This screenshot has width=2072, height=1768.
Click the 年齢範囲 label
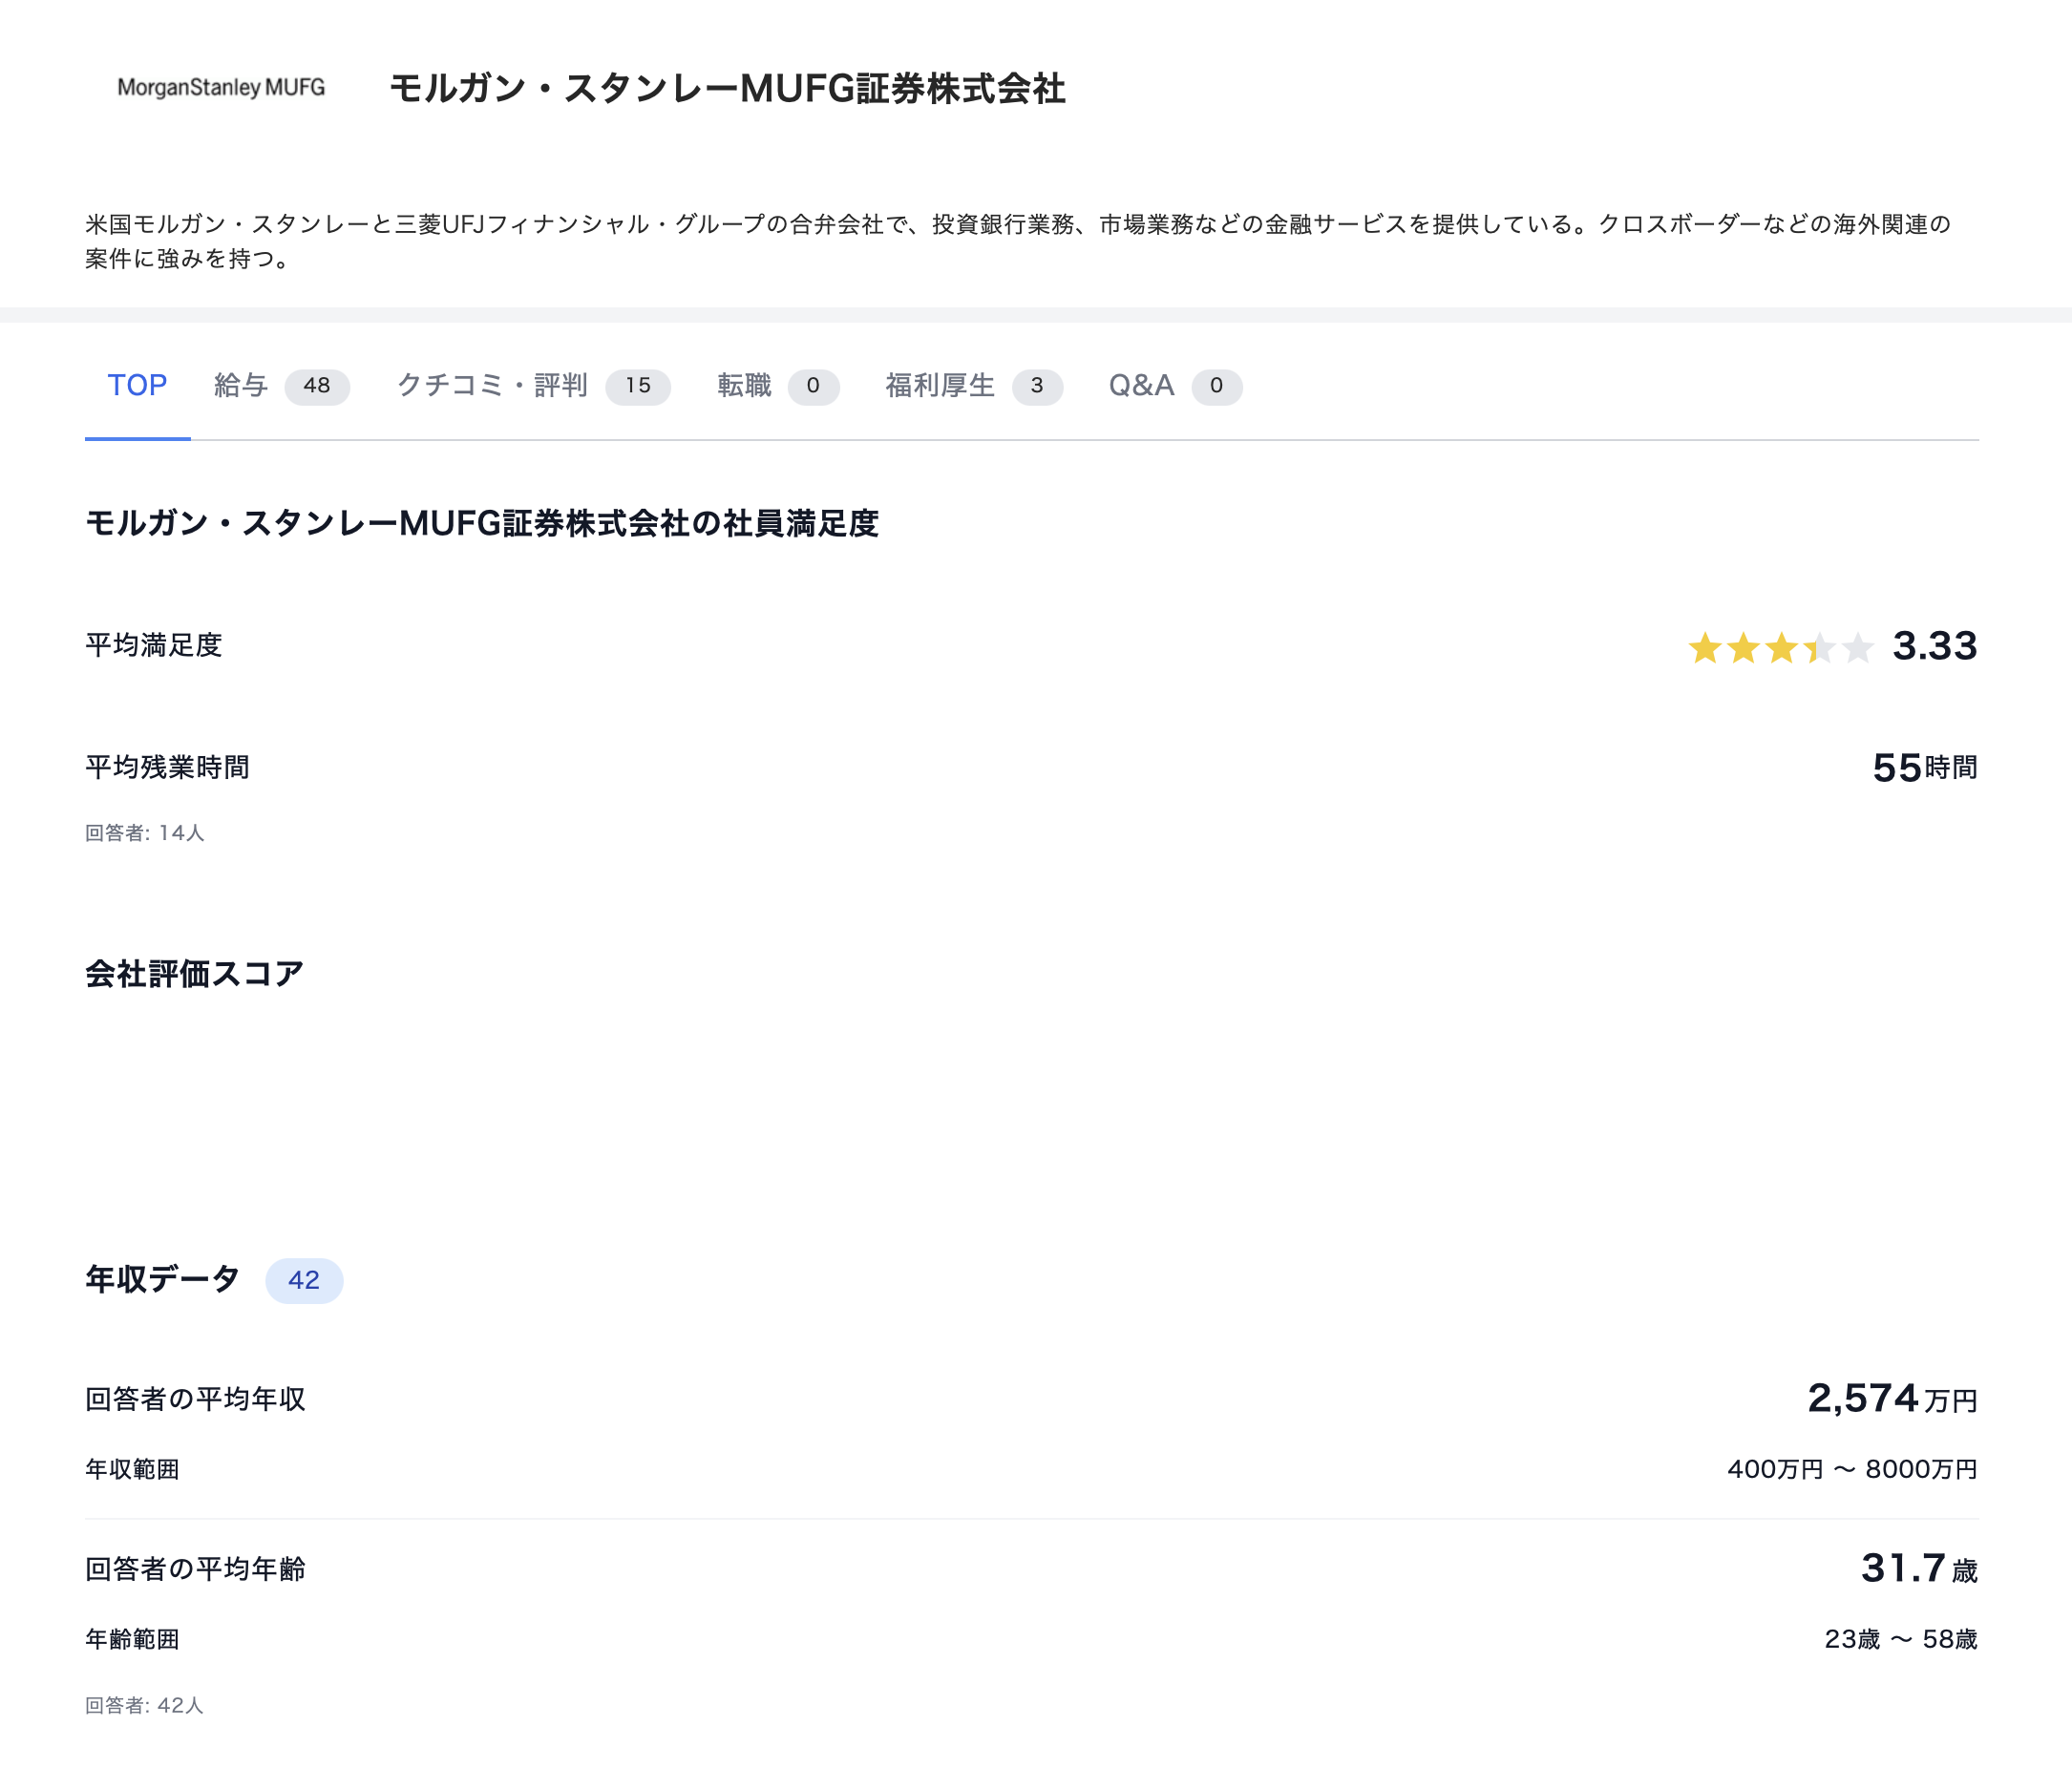(132, 1640)
